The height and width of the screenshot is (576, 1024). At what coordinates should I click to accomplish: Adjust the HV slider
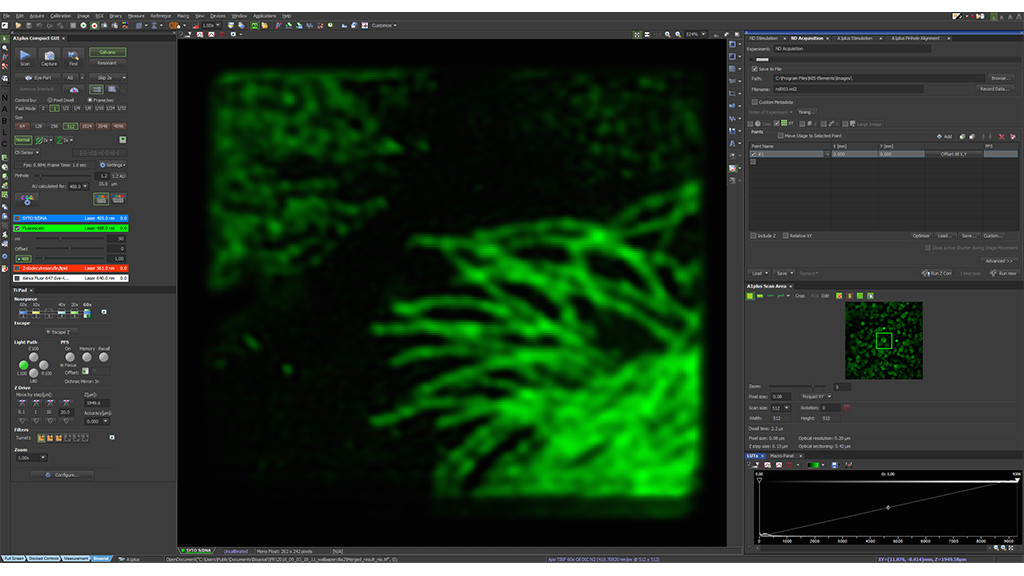click(70, 239)
